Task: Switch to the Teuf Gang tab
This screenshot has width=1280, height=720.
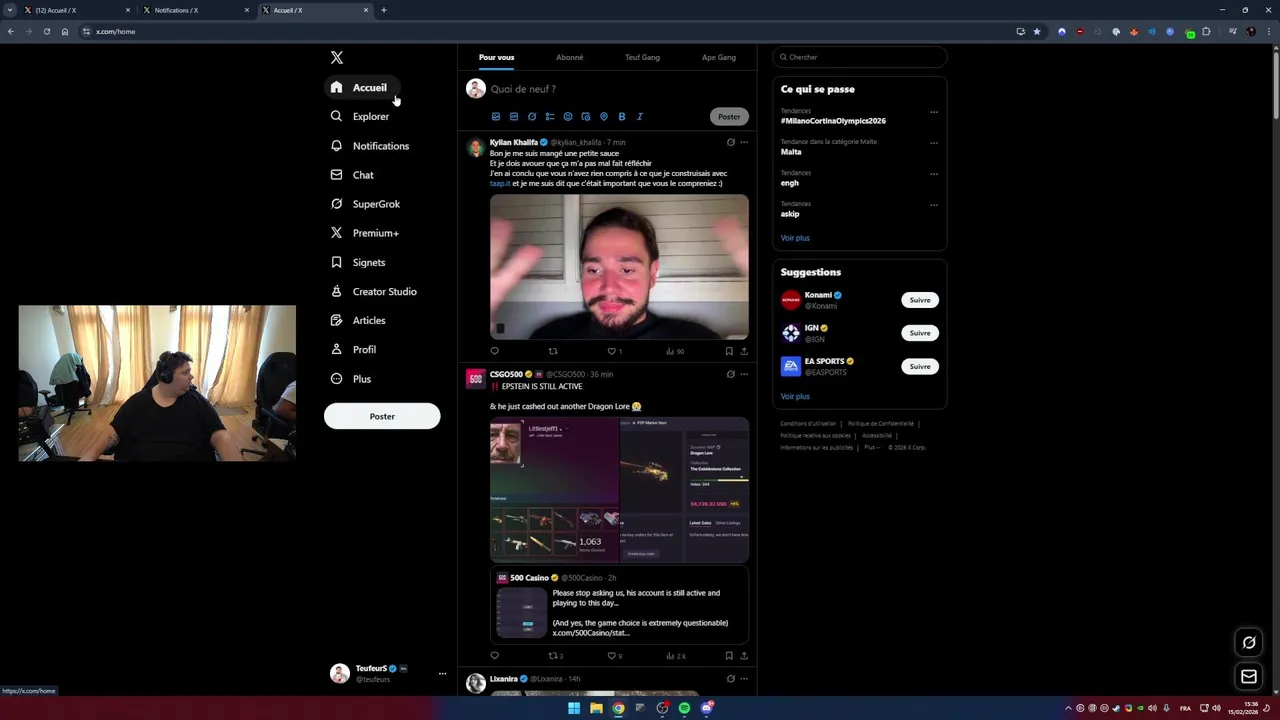Action: tap(642, 57)
